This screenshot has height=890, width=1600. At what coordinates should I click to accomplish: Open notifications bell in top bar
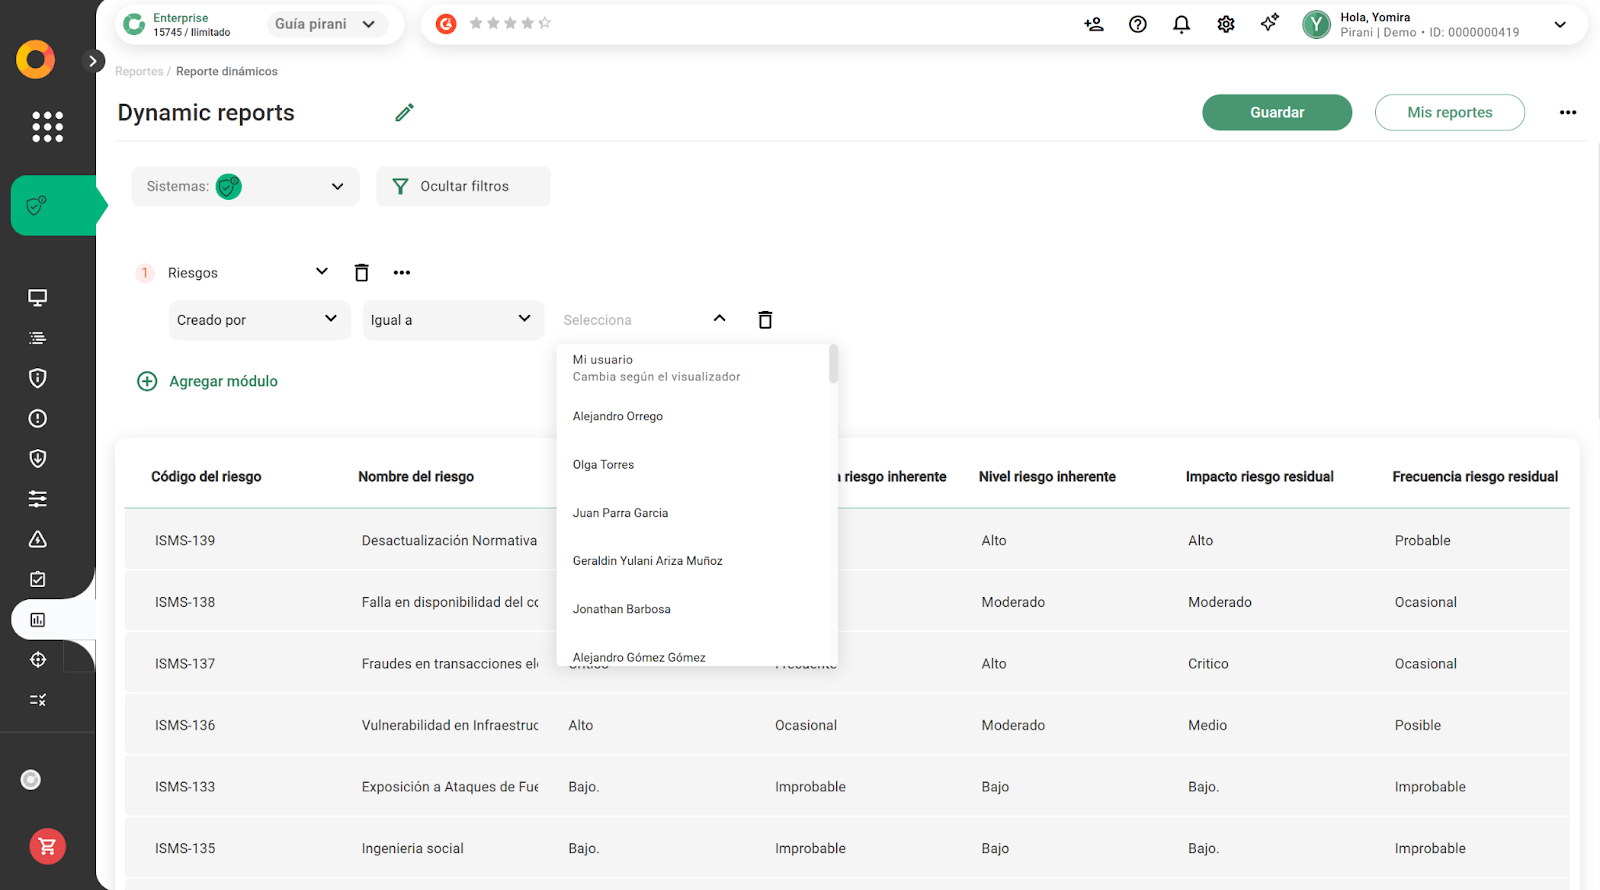[1181, 24]
